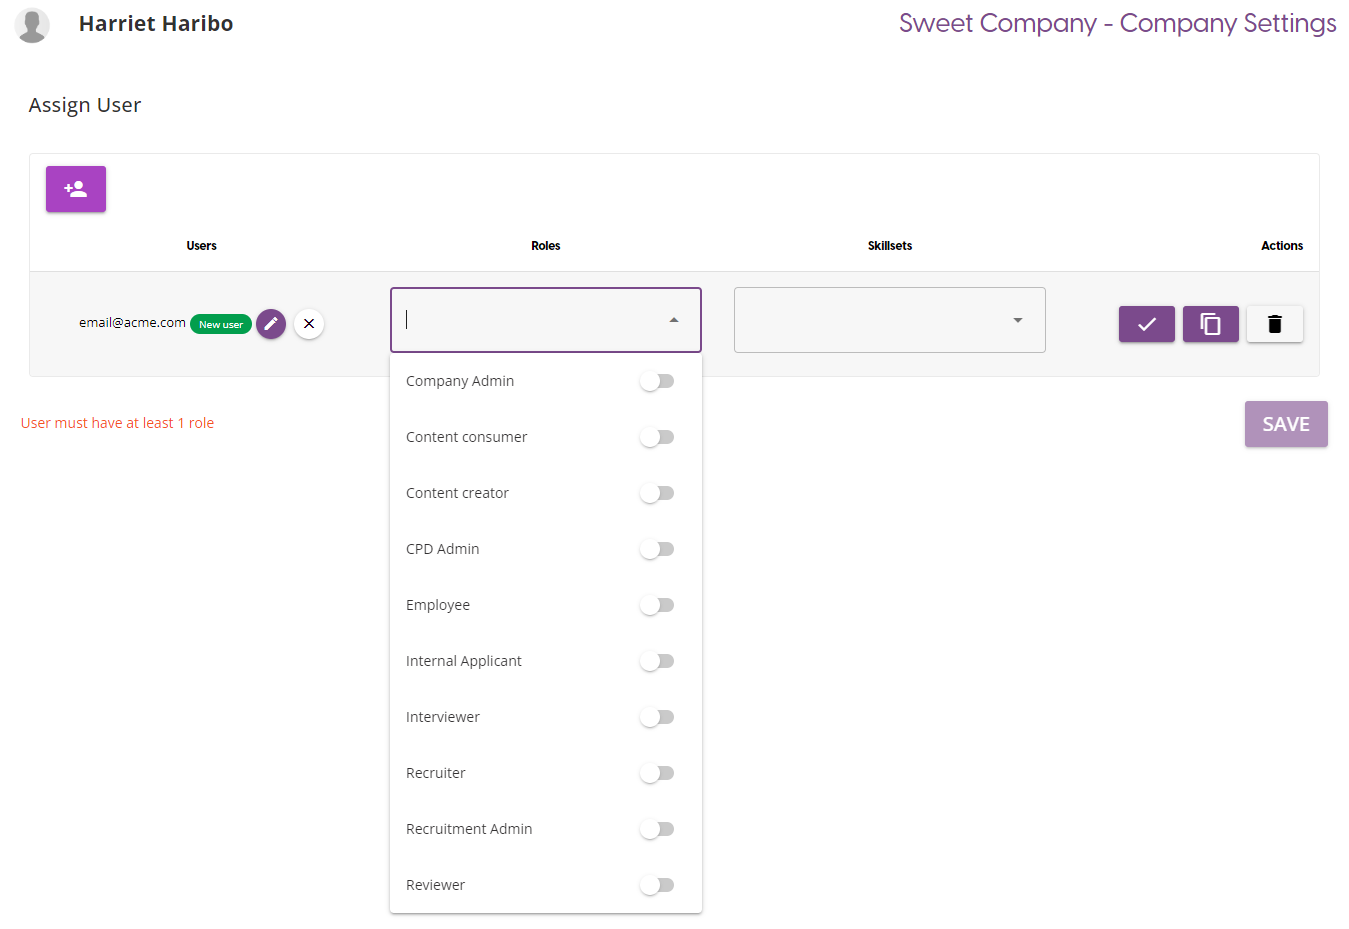
Task: Pick Recruitment Admin in roles list
Action: point(469,829)
